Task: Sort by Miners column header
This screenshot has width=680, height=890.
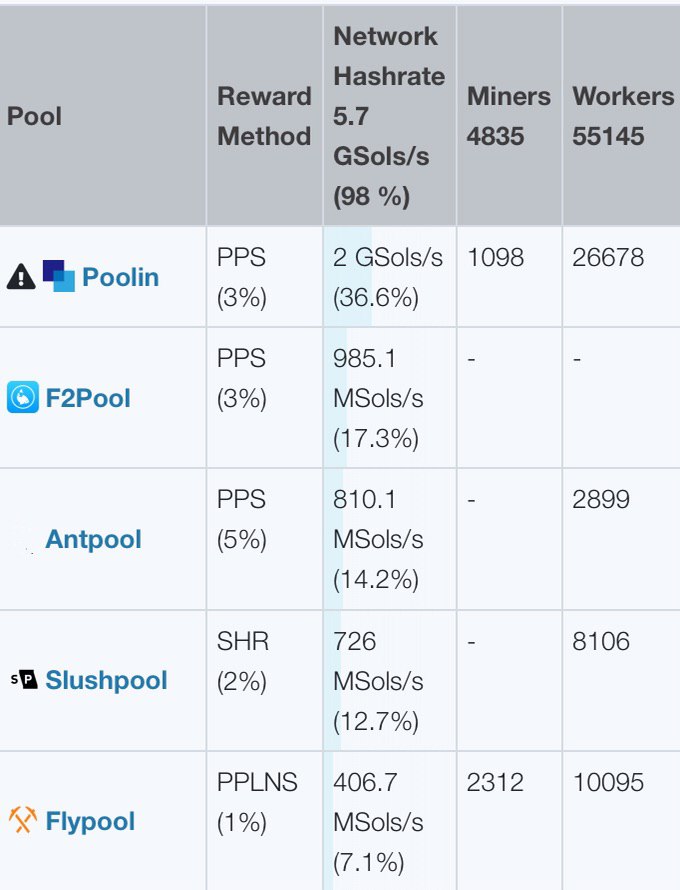Action: (508, 116)
